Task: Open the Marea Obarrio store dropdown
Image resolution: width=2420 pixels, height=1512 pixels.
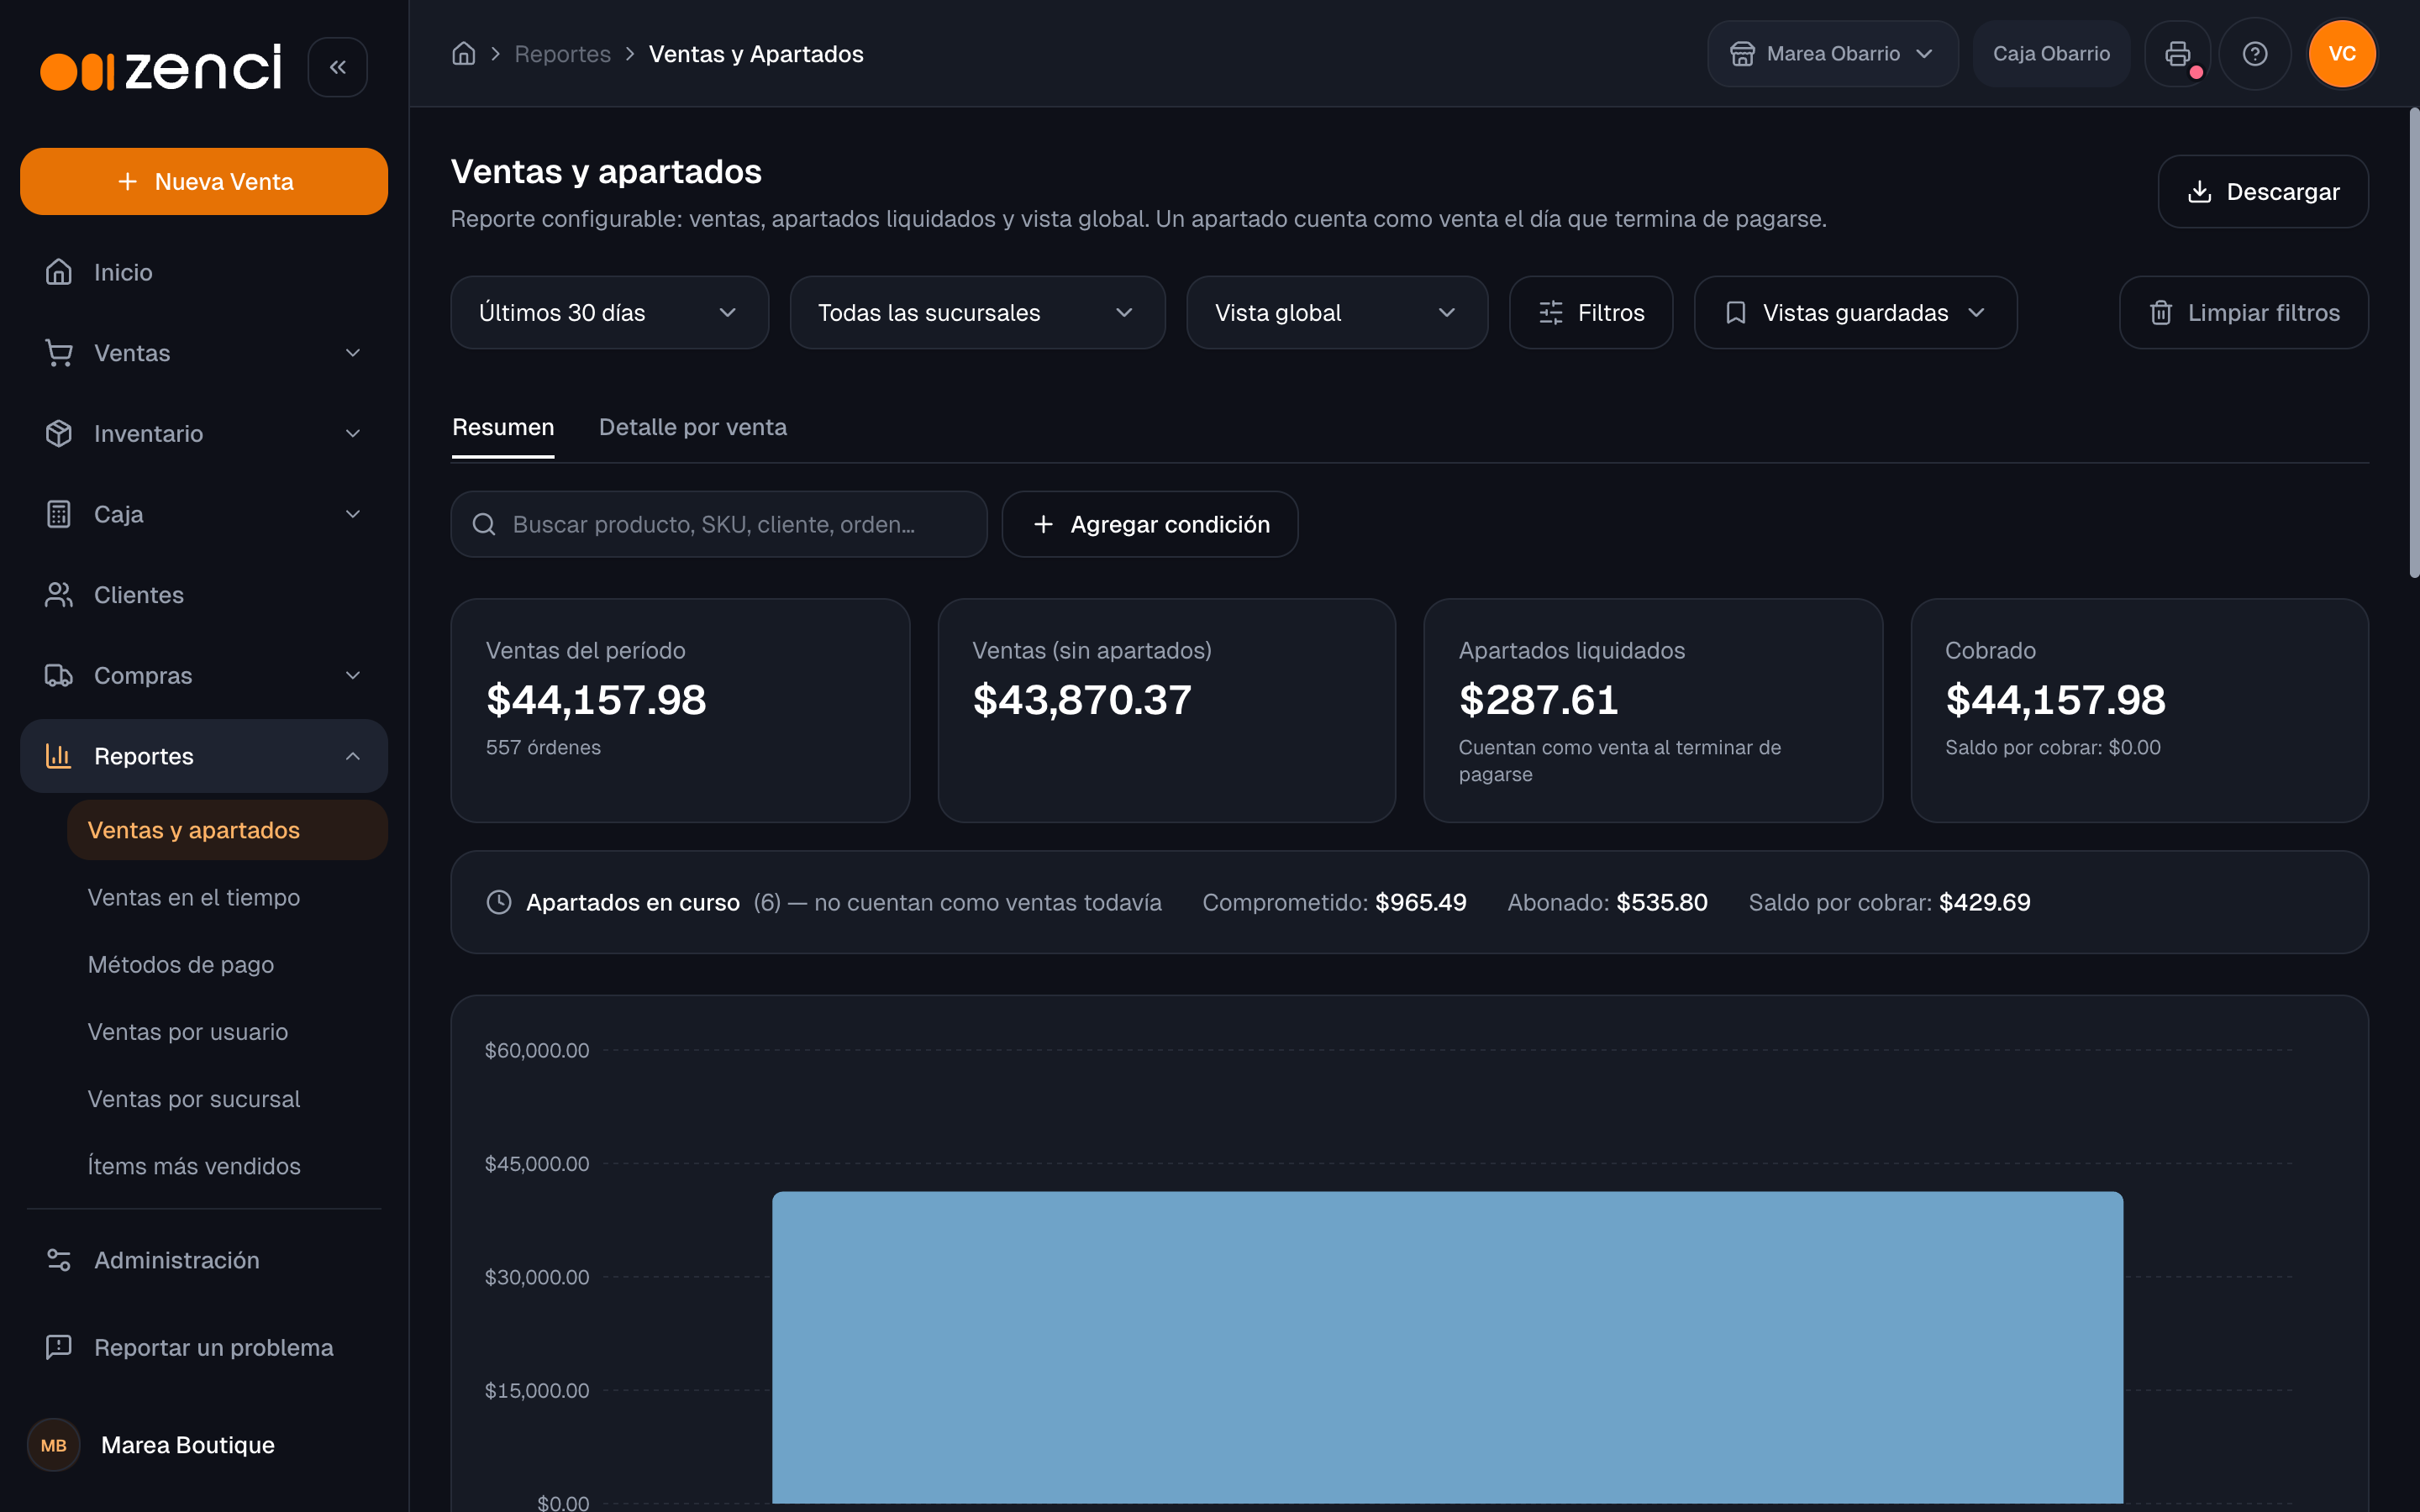Action: [x=1832, y=54]
